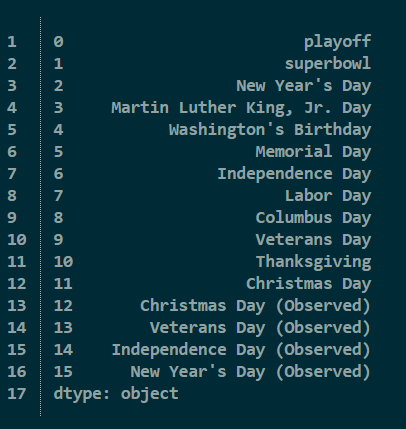Click New Year's Day (Observed) entry
Viewport: 406px width, 429px height.
click(251, 372)
